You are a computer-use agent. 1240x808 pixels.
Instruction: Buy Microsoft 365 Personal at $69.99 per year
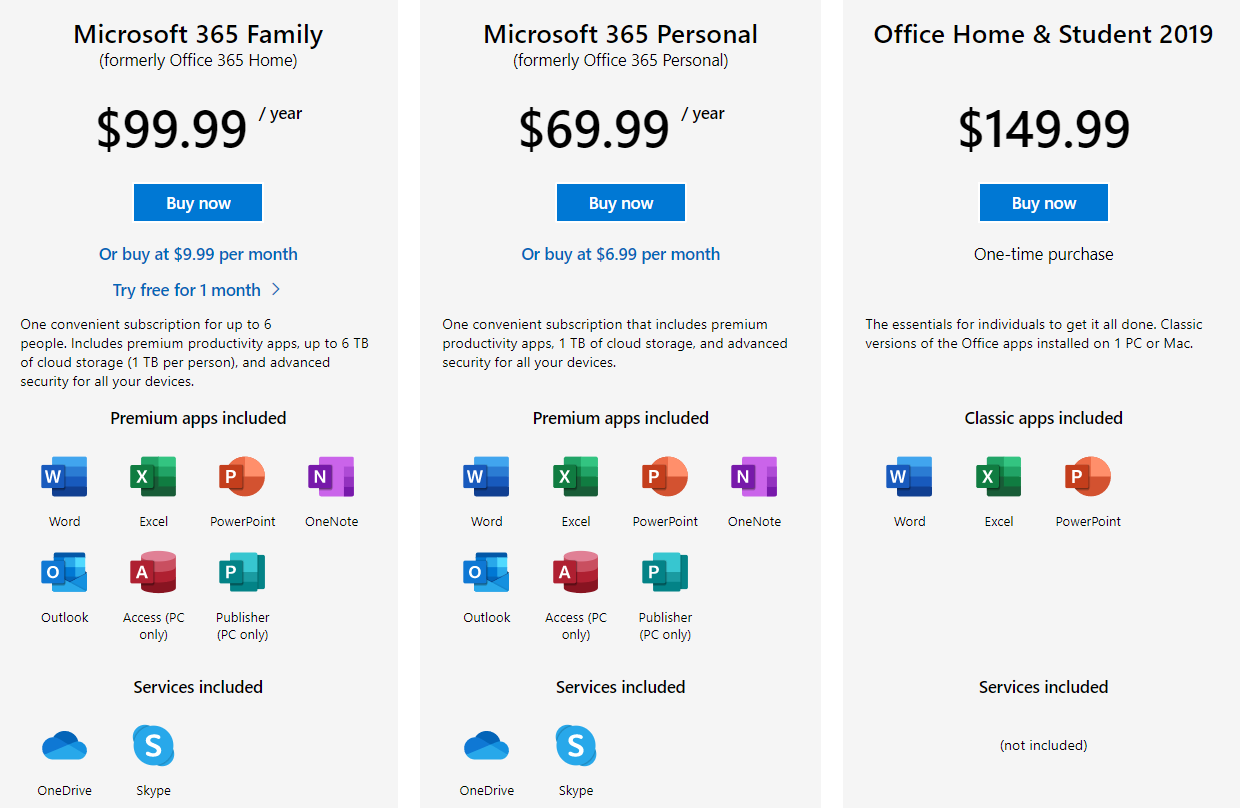tap(621, 203)
